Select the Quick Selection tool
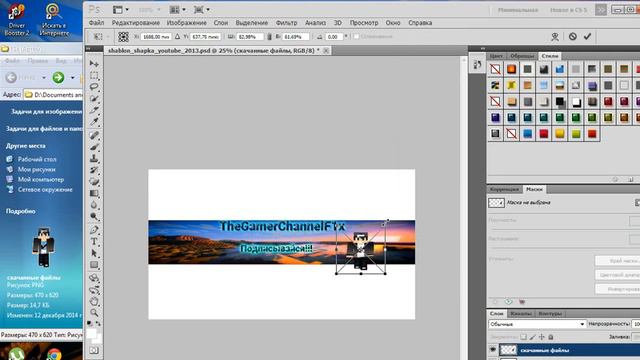This screenshot has height=360, width=640. click(x=94, y=98)
